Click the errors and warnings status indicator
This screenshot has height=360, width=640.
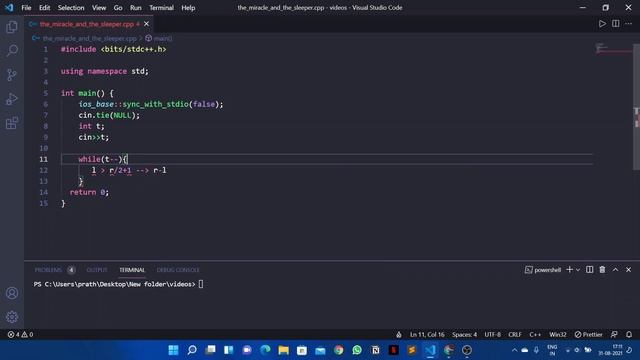pos(20,334)
